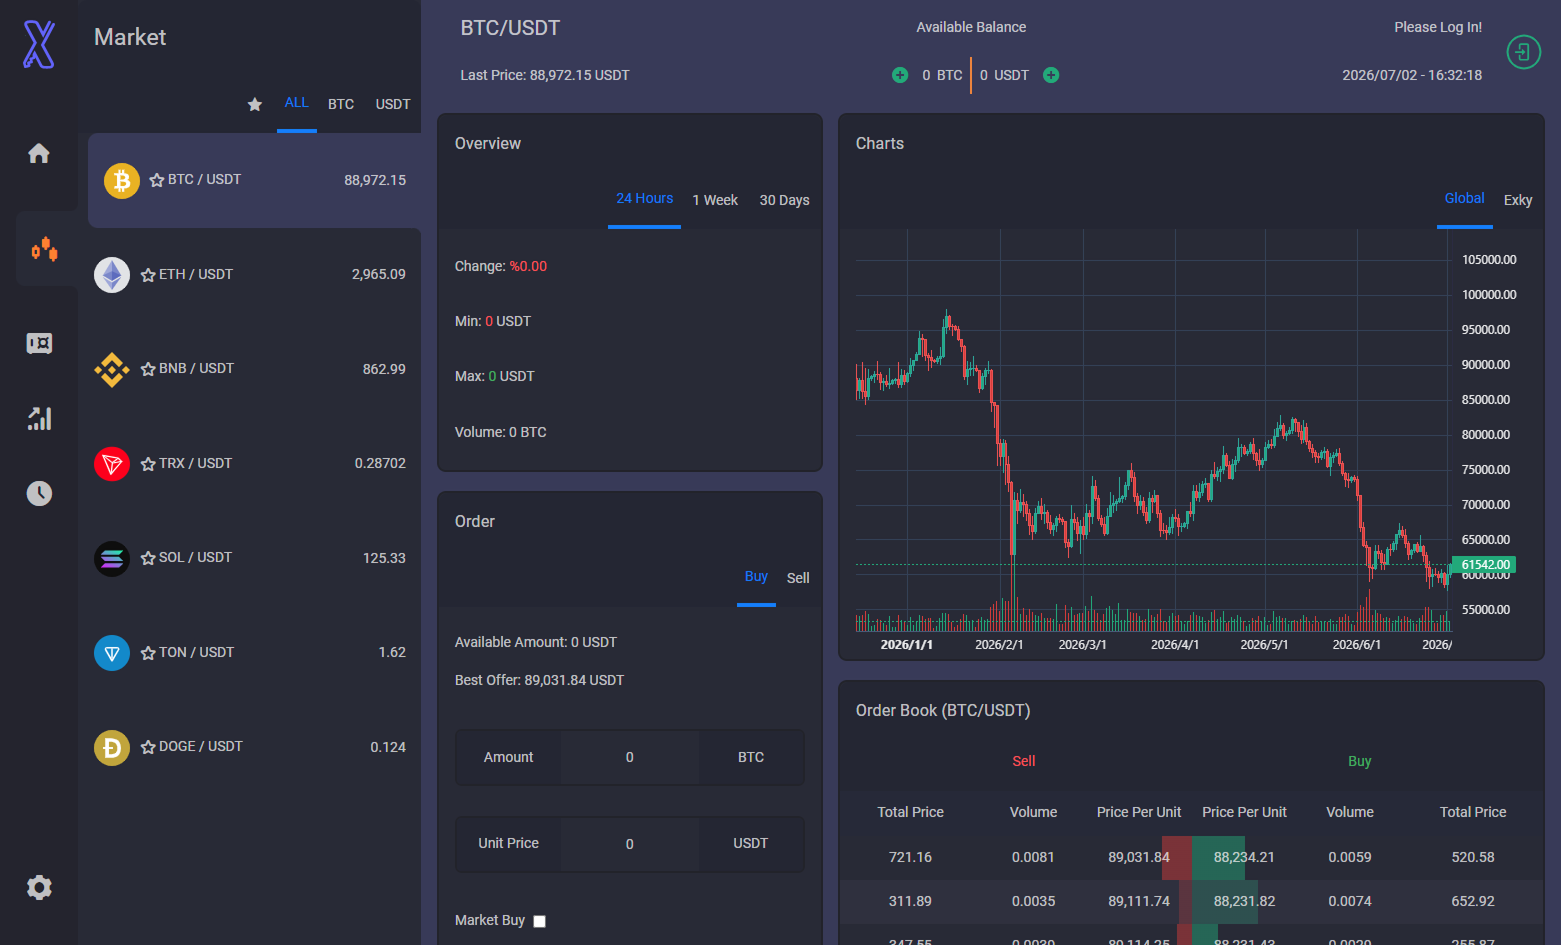This screenshot has height=945, width=1561.
Task: Favorite BTC / USDT with star
Action: pos(157,180)
